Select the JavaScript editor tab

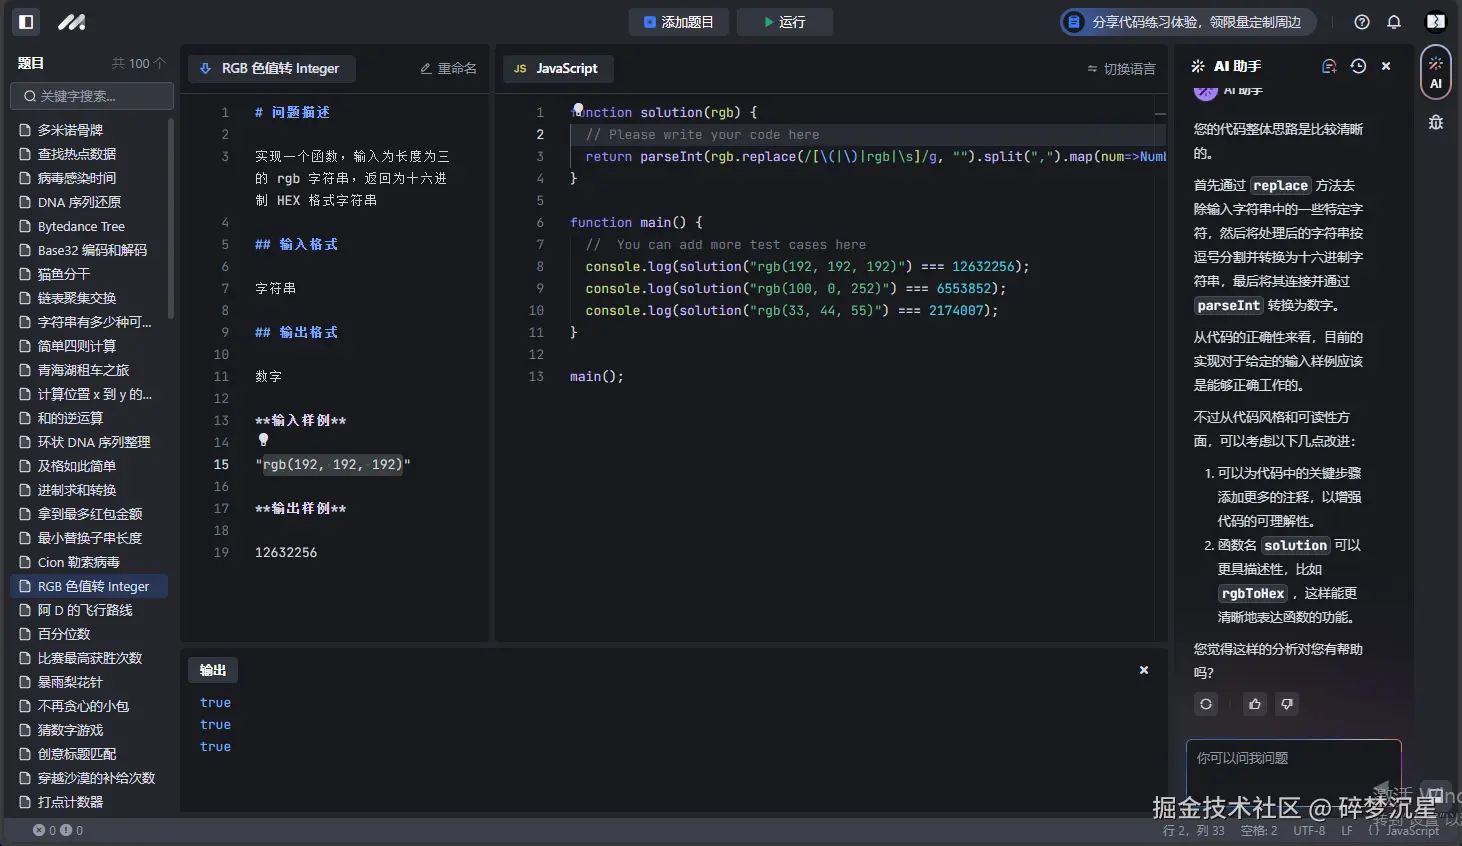click(x=557, y=68)
